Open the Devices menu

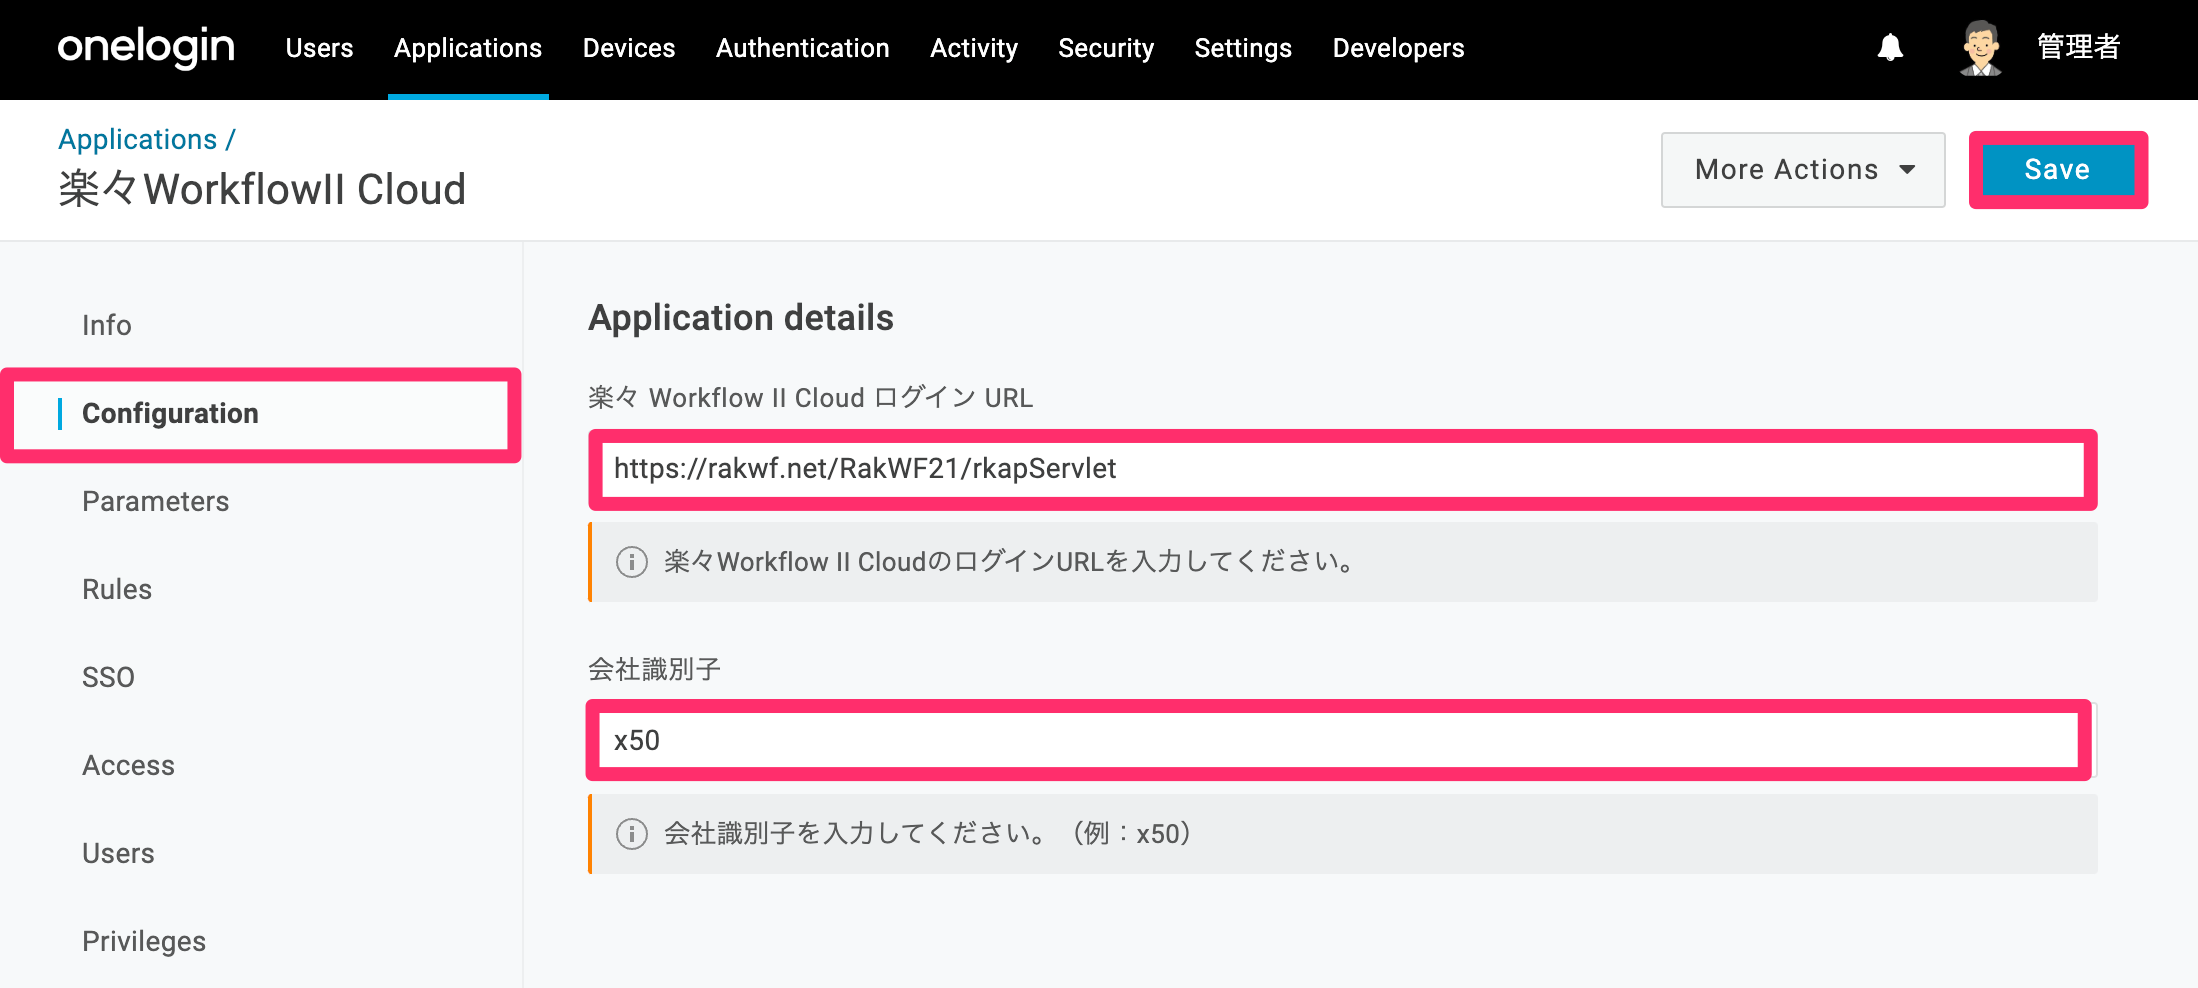click(629, 48)
